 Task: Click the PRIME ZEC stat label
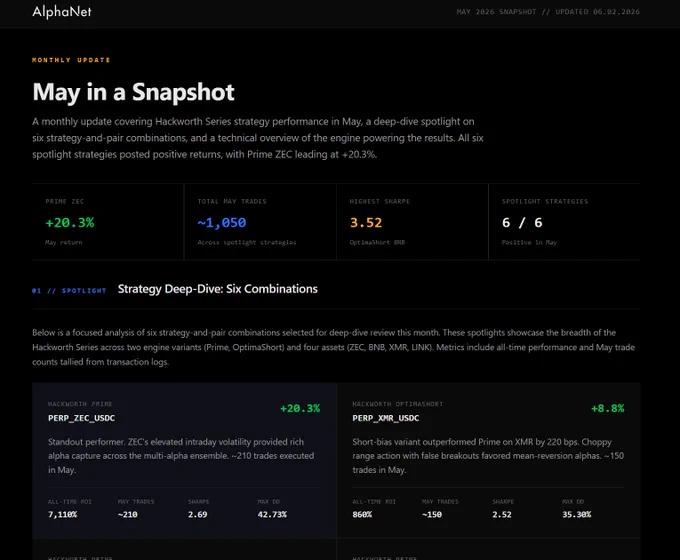[65, 201]
